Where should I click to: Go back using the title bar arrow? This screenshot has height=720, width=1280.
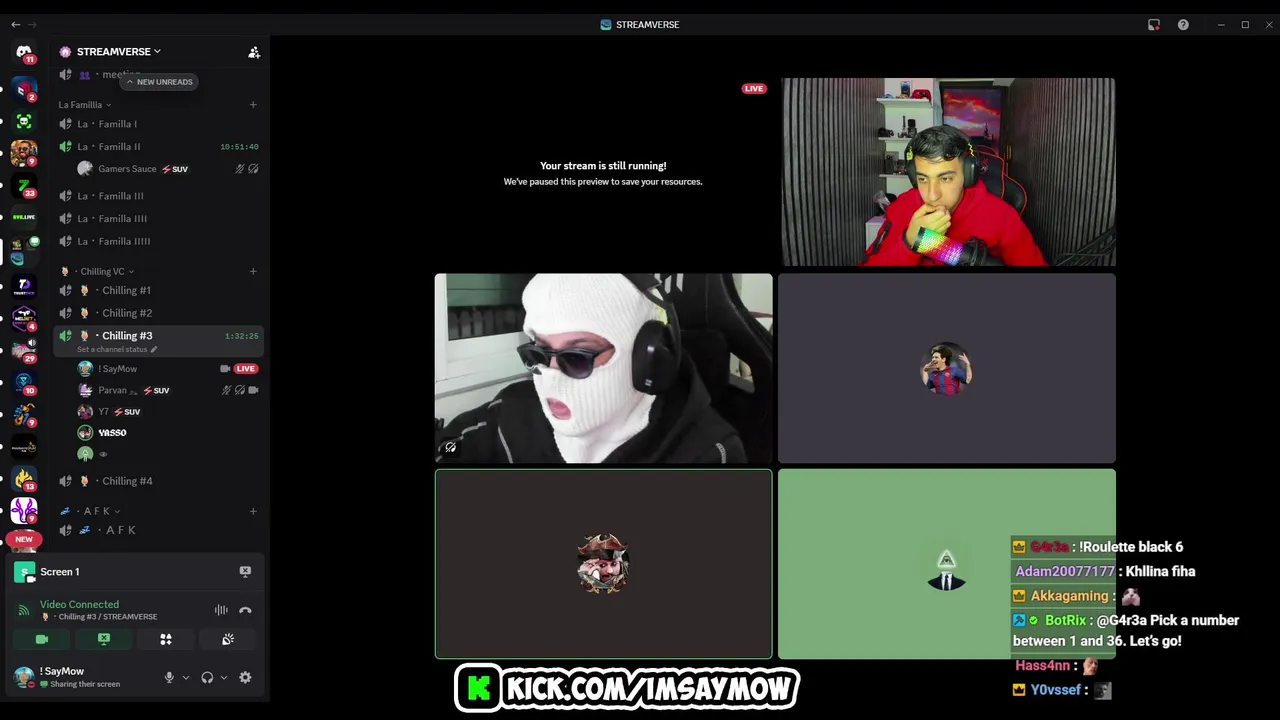coord(15,24)
